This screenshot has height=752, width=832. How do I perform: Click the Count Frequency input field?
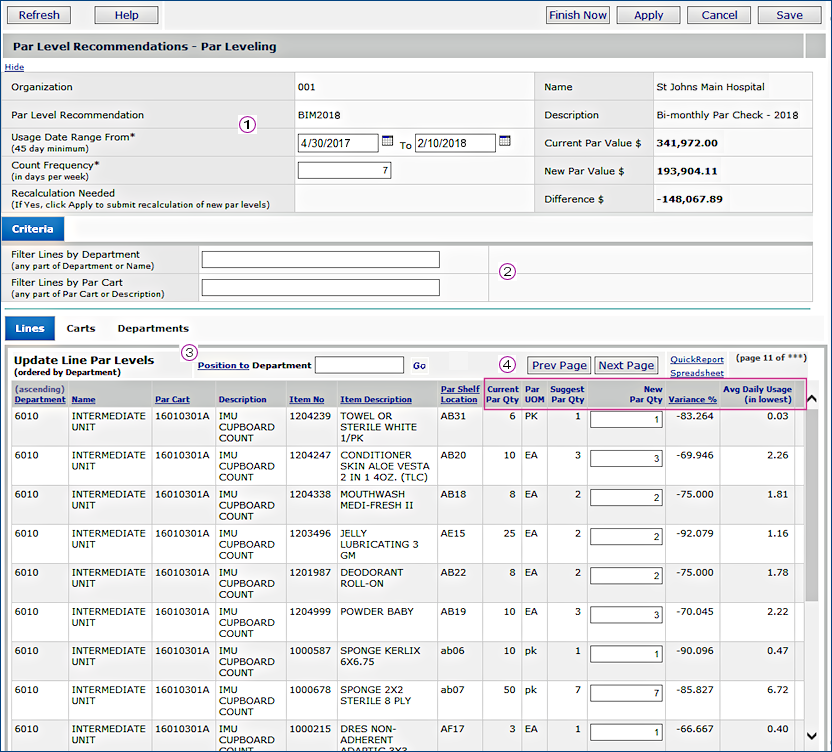click(344, 171)
